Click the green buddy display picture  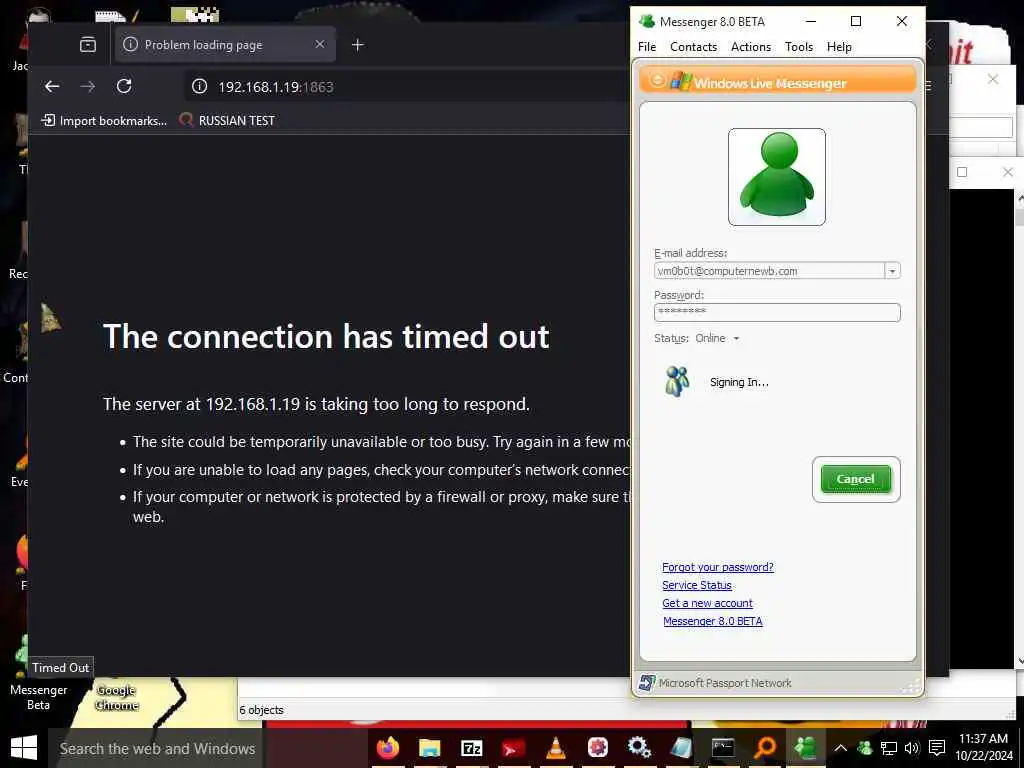pyautogui.click(x=776, y=177)
